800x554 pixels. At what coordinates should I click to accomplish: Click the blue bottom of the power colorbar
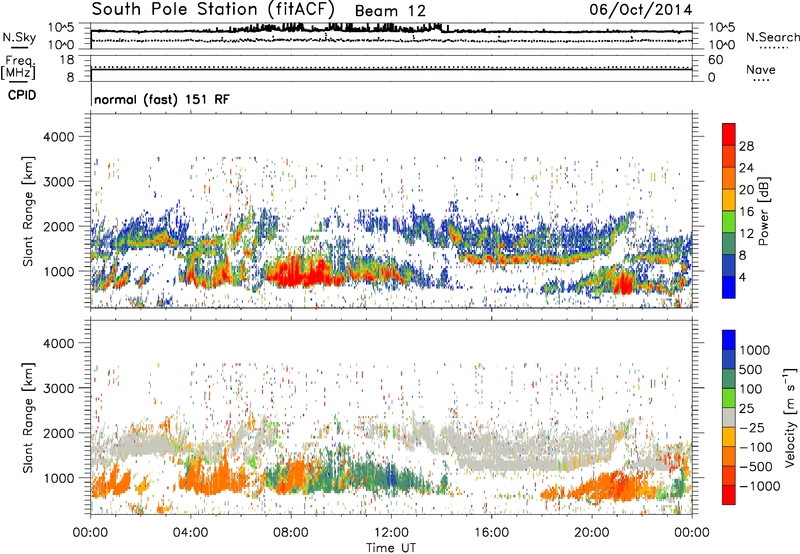729,287
